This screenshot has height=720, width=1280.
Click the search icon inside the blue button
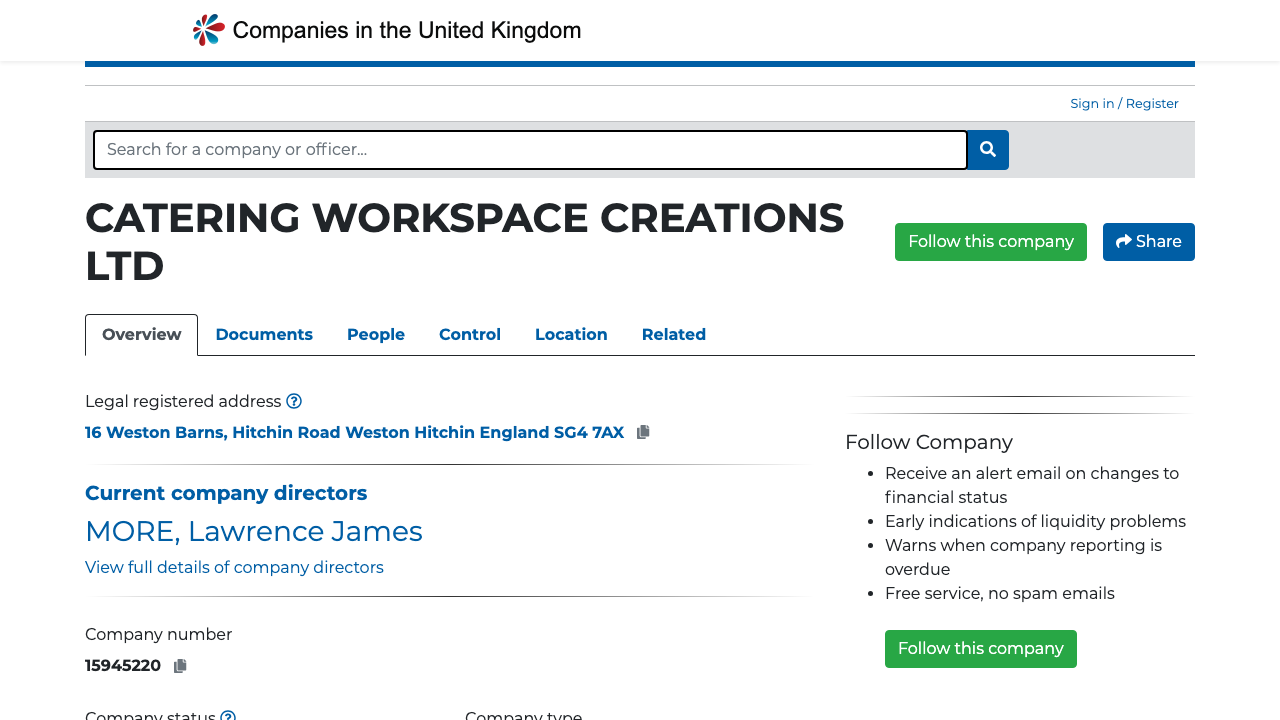coord(987,150)
